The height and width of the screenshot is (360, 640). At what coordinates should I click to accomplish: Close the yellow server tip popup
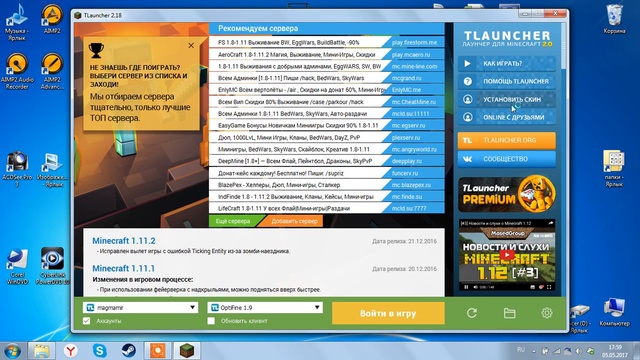click(191, 46)
